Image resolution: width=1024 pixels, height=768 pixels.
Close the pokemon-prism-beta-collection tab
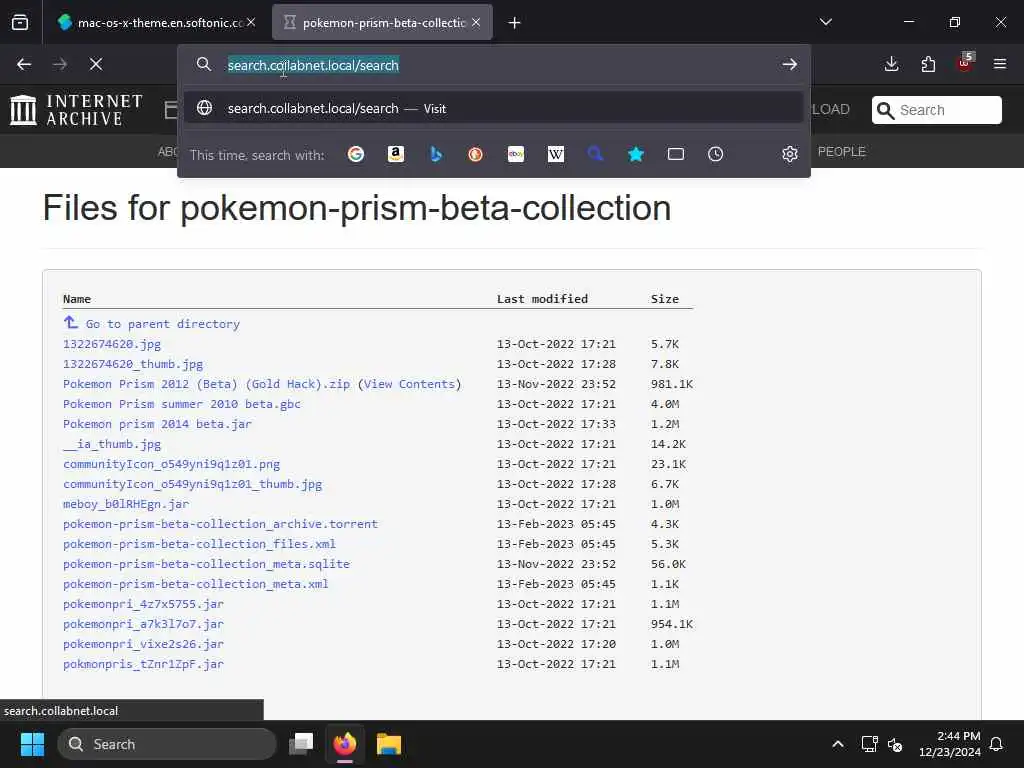pos(476,22)
